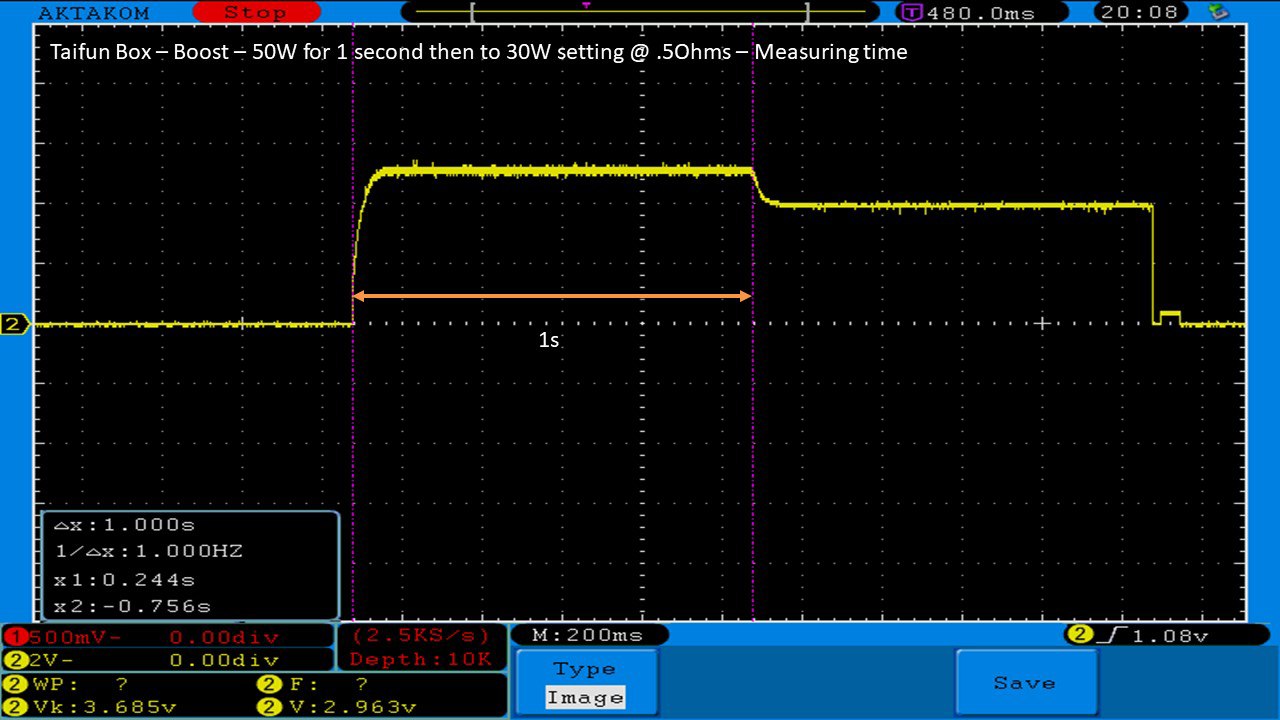The height and width of the screenshot is (720, 1280).
Task: Click the purple T trigger position icon
Action: (x=911, y=13)
